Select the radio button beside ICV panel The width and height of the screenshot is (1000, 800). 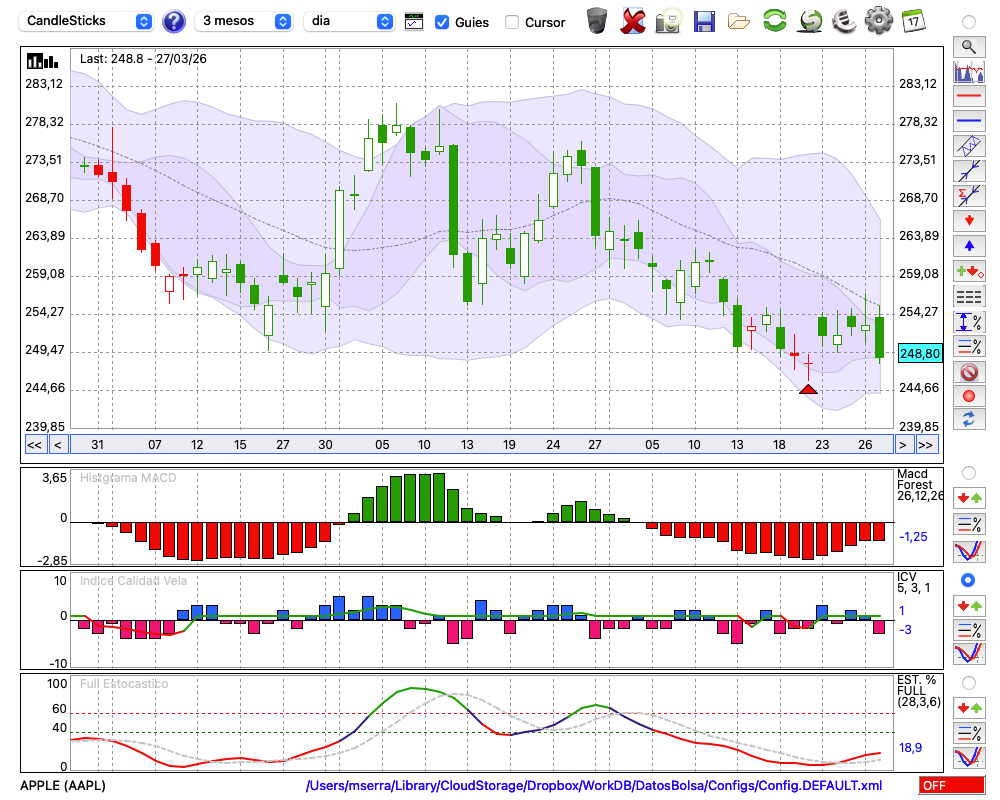coord(968,580)
